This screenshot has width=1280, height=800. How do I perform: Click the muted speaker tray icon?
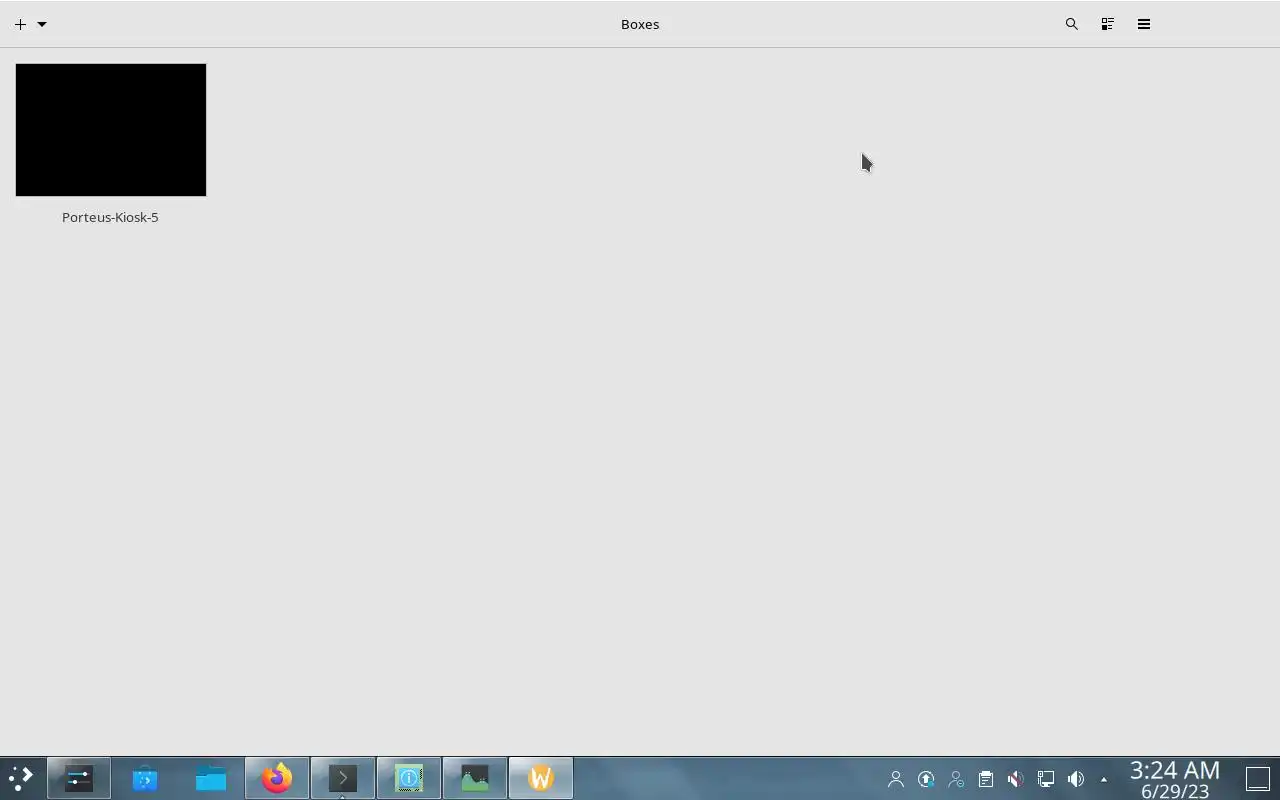coord(1016,779)
